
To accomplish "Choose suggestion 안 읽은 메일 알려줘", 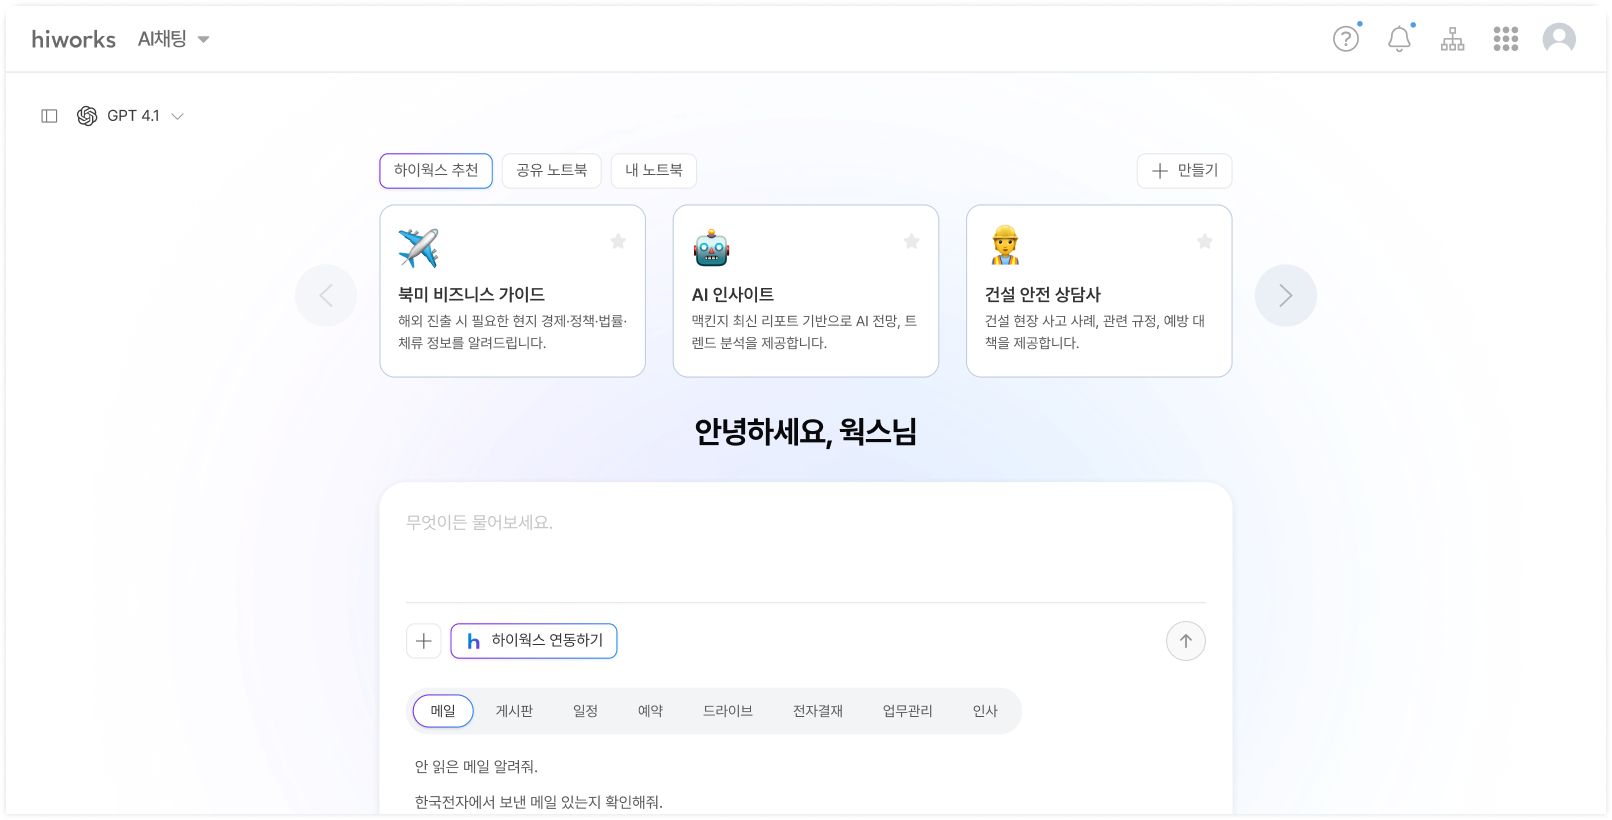I will pyautogui.click(x=476, y=767).
